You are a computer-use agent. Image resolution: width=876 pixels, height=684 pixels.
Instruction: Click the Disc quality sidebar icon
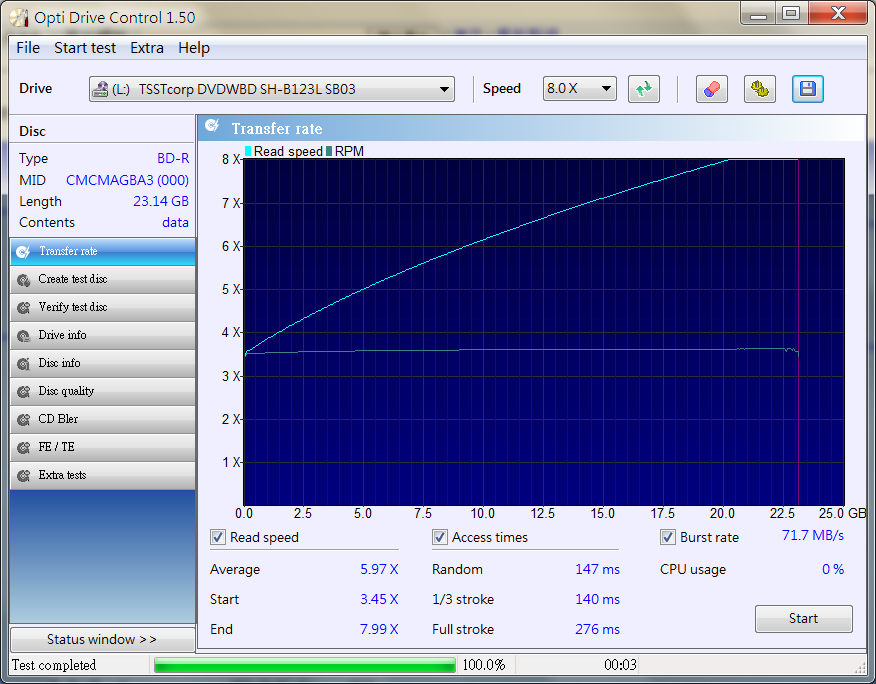(23, 392)
